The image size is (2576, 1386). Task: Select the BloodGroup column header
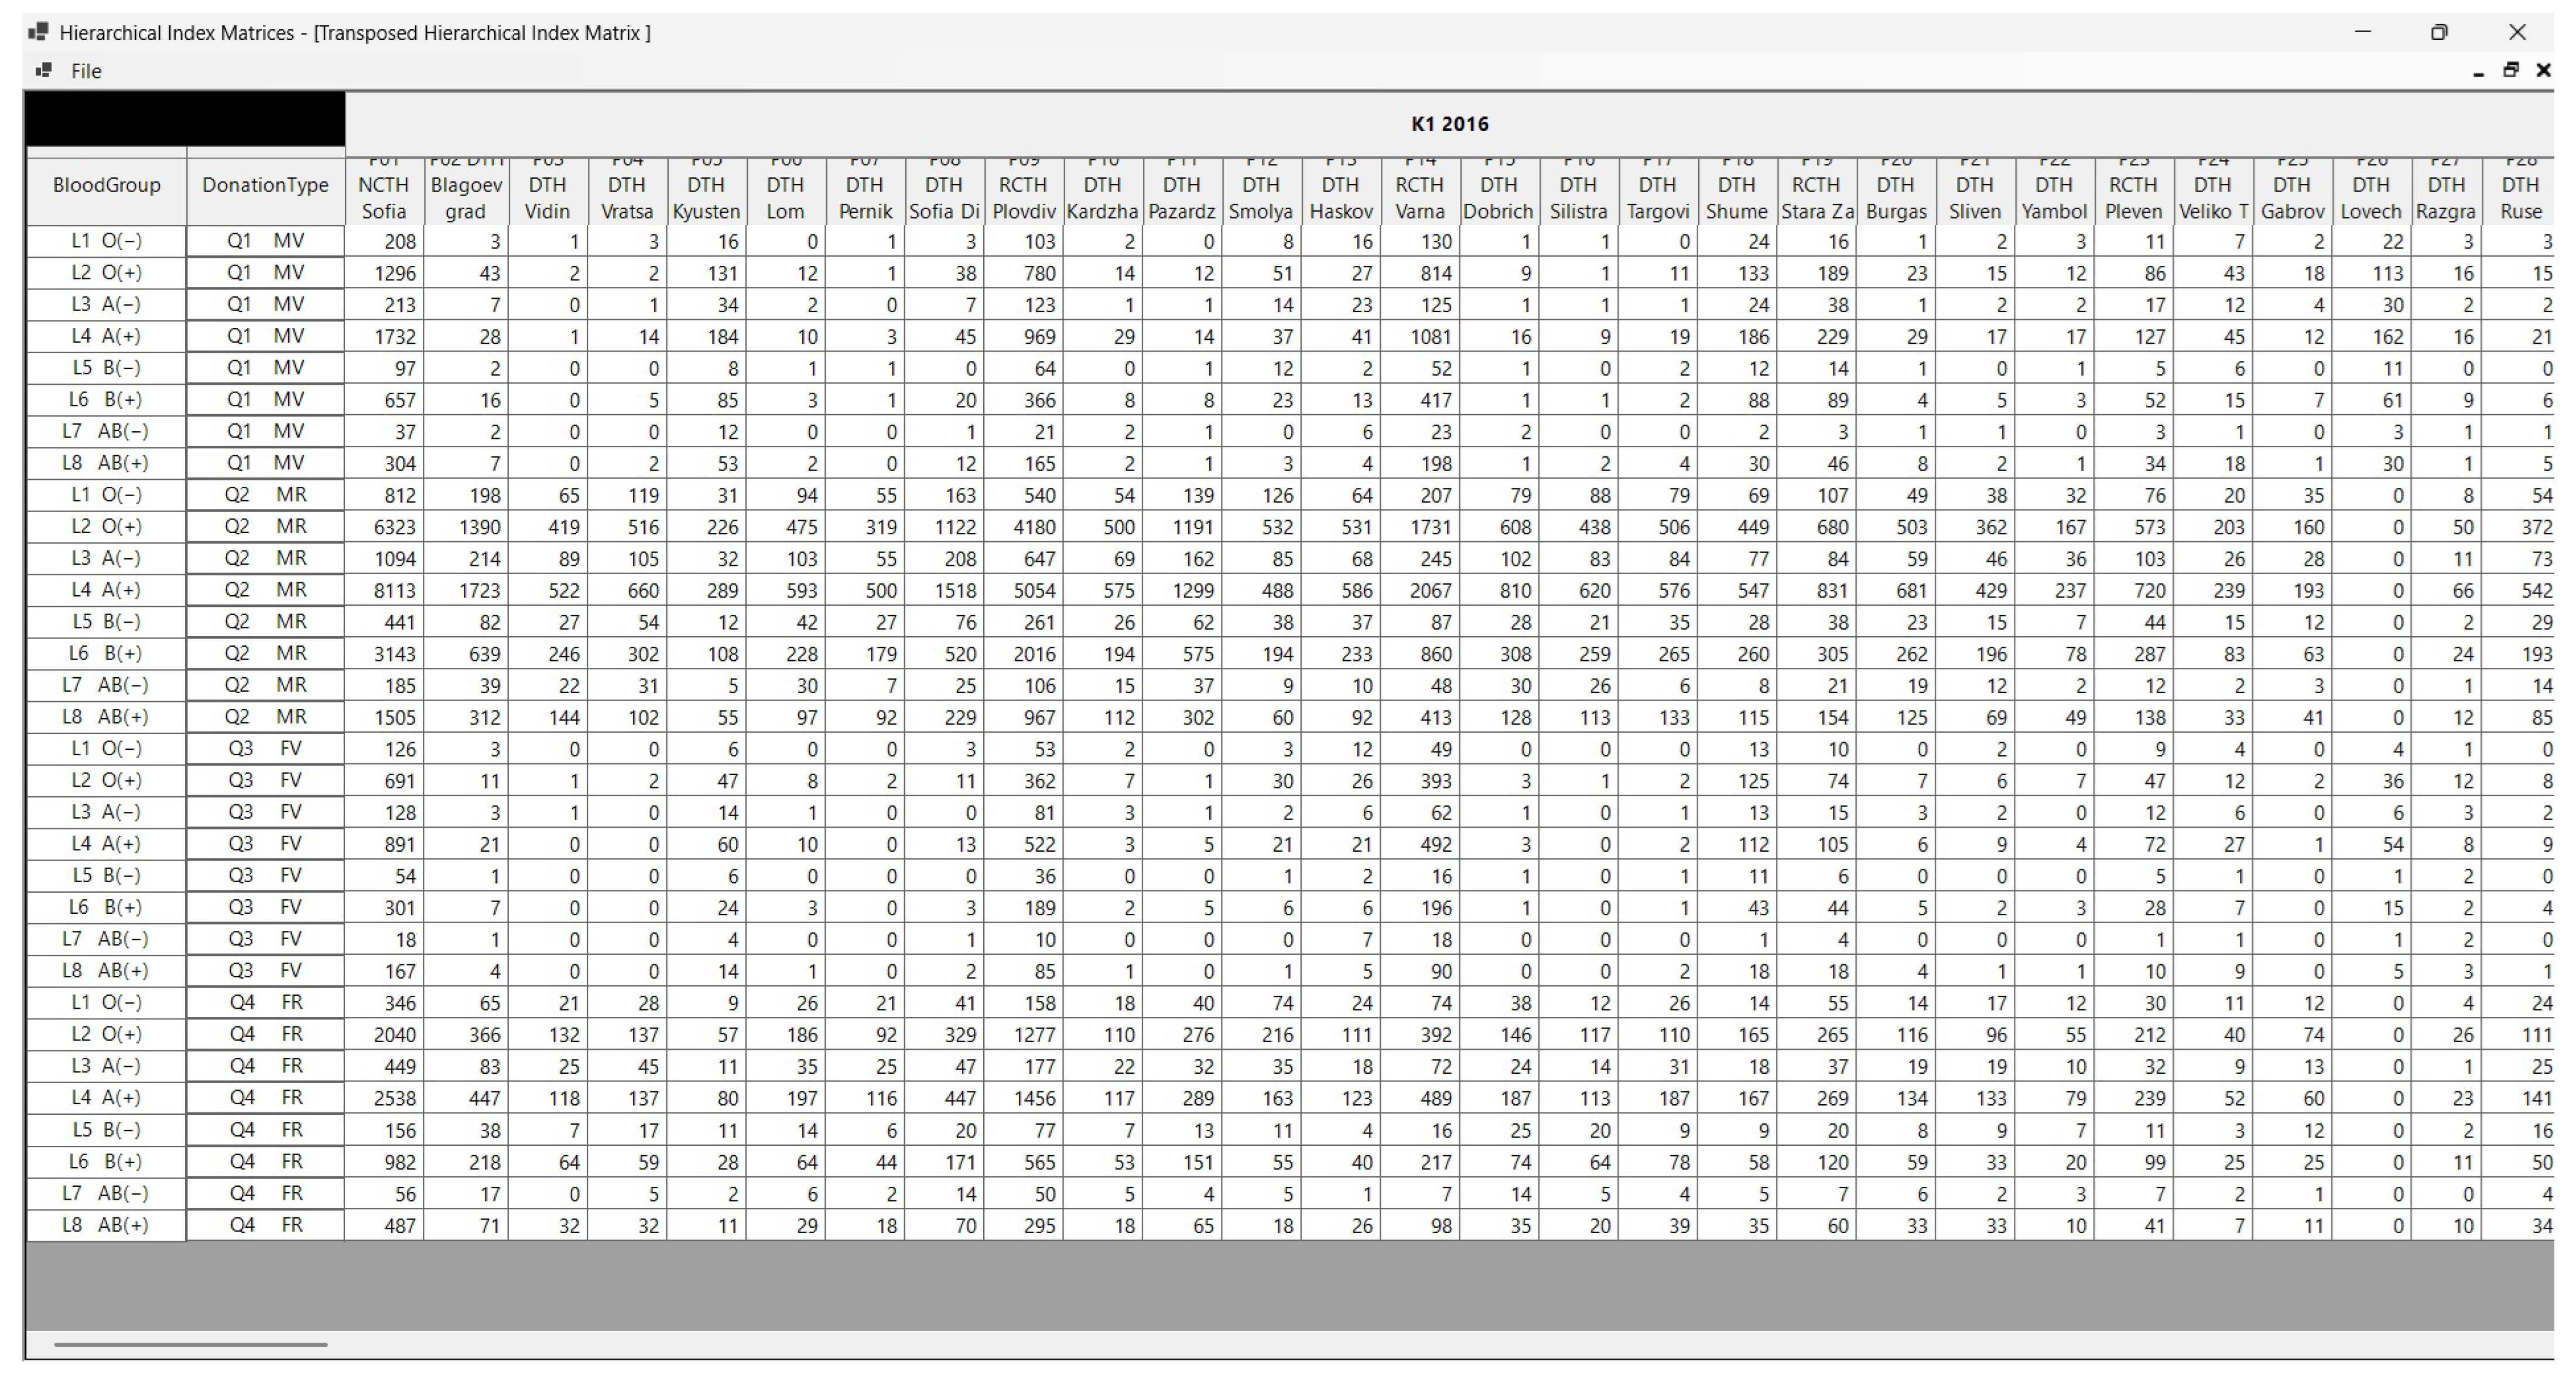coord(106,186)
